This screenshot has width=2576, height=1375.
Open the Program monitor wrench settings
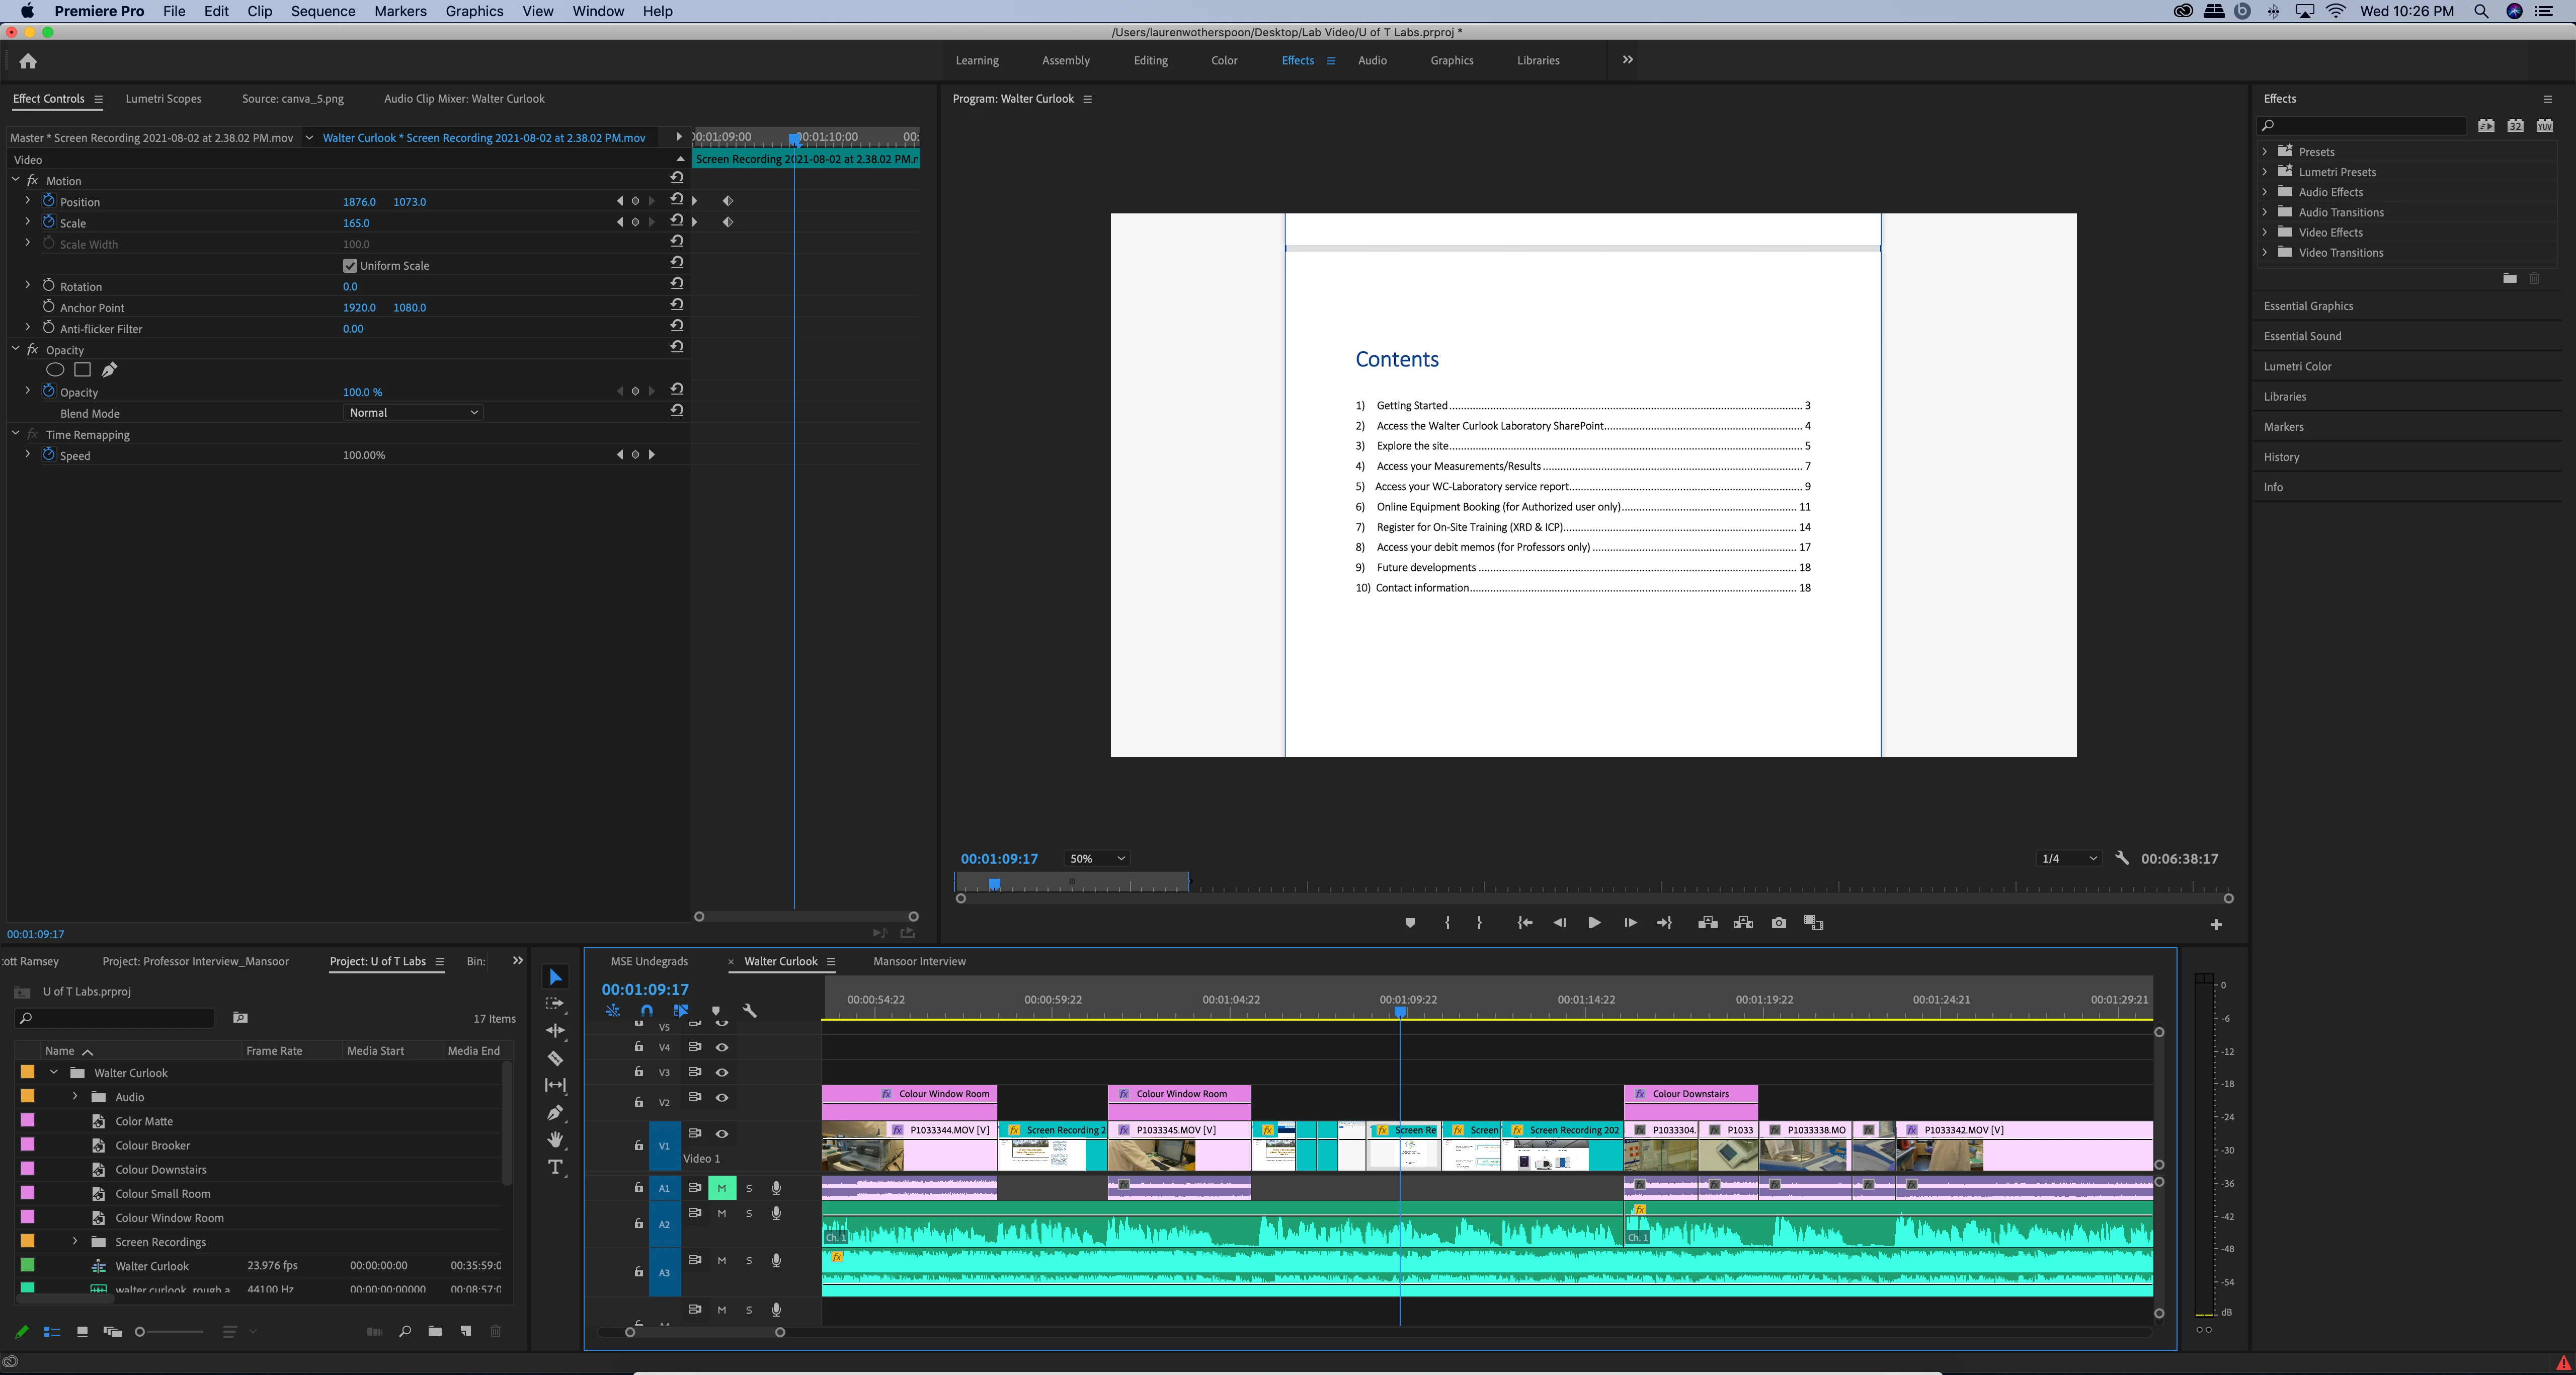click(x=2122, y=858)
